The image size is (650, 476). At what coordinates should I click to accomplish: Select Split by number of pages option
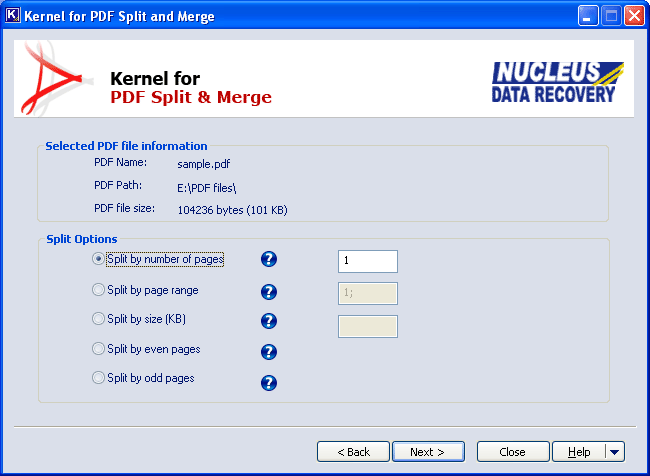(98, 259)
